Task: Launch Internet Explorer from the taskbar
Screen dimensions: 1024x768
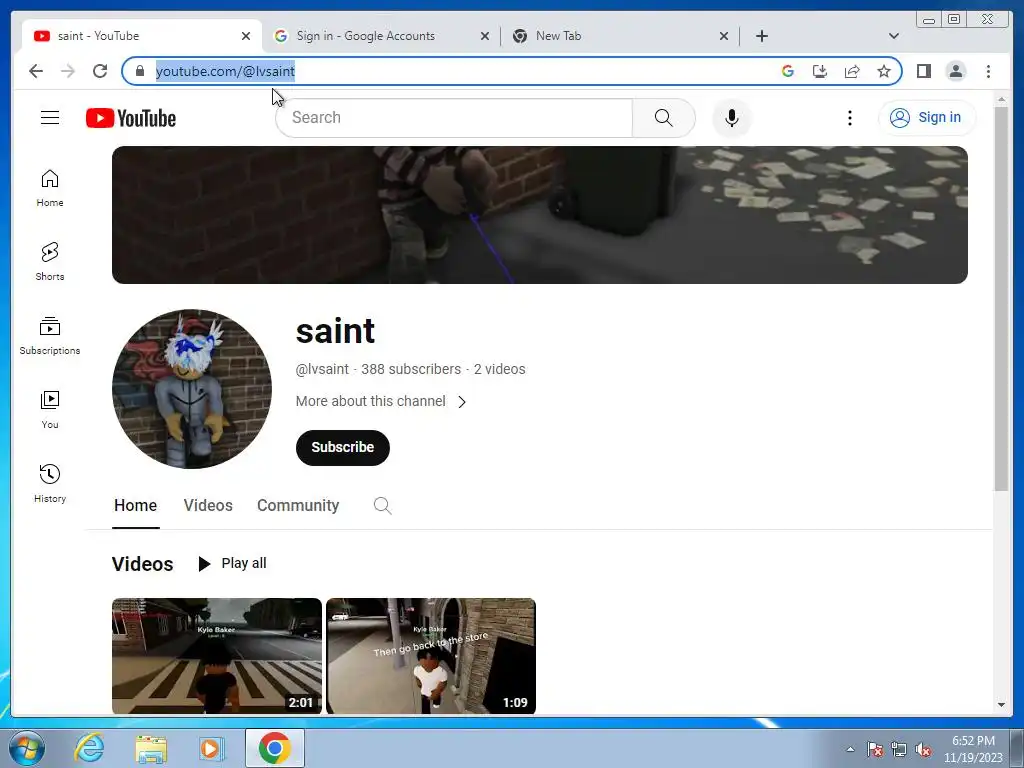Action: click(89, 748)
